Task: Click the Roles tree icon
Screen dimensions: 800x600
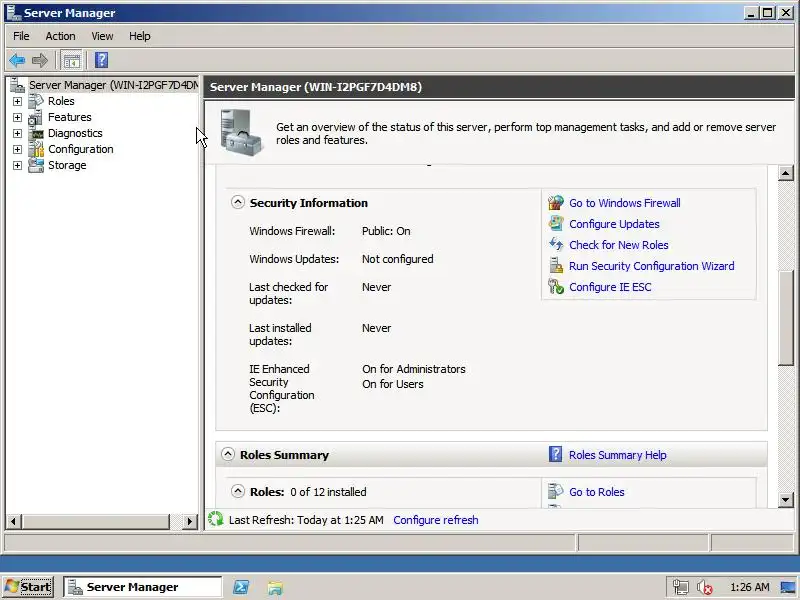Action: (36, 101)
